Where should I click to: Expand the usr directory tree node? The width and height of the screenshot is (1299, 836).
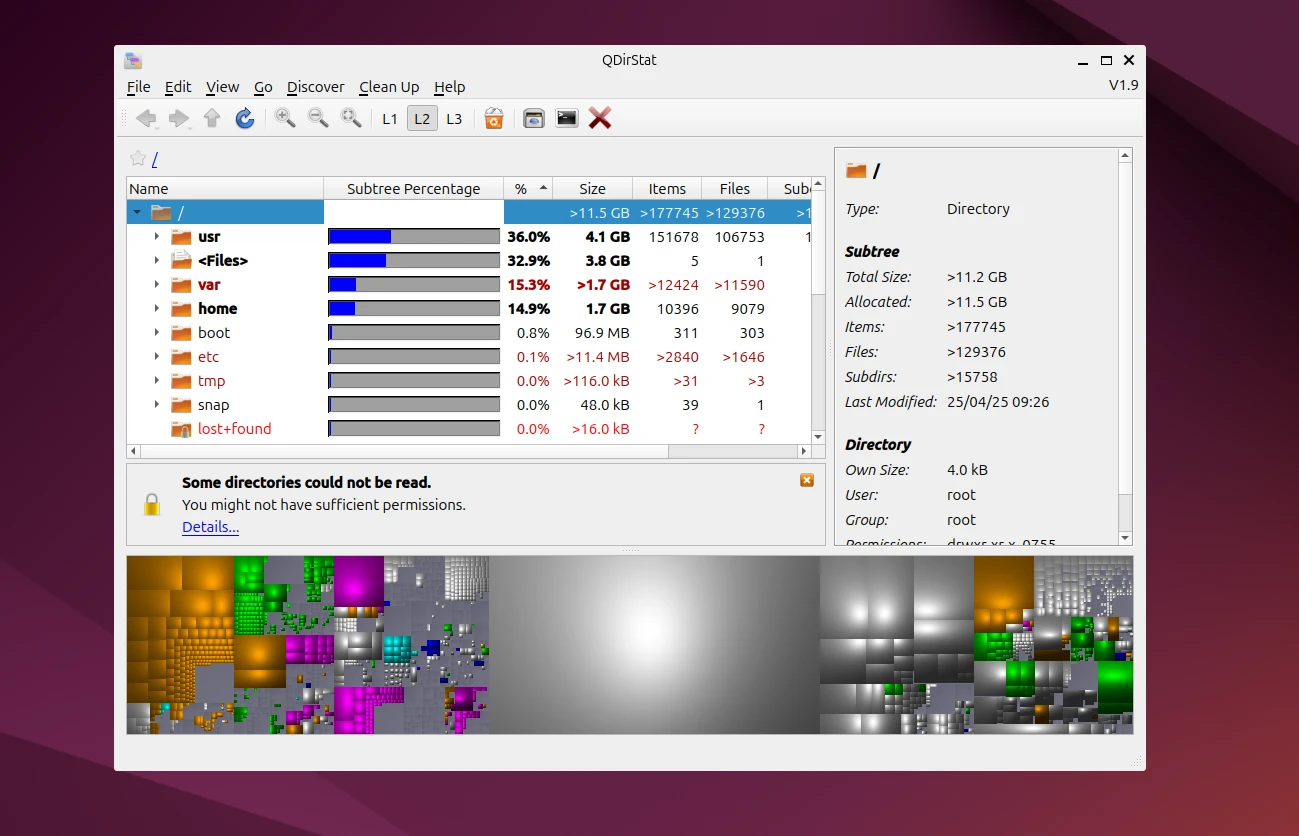[x=157, y=237]
